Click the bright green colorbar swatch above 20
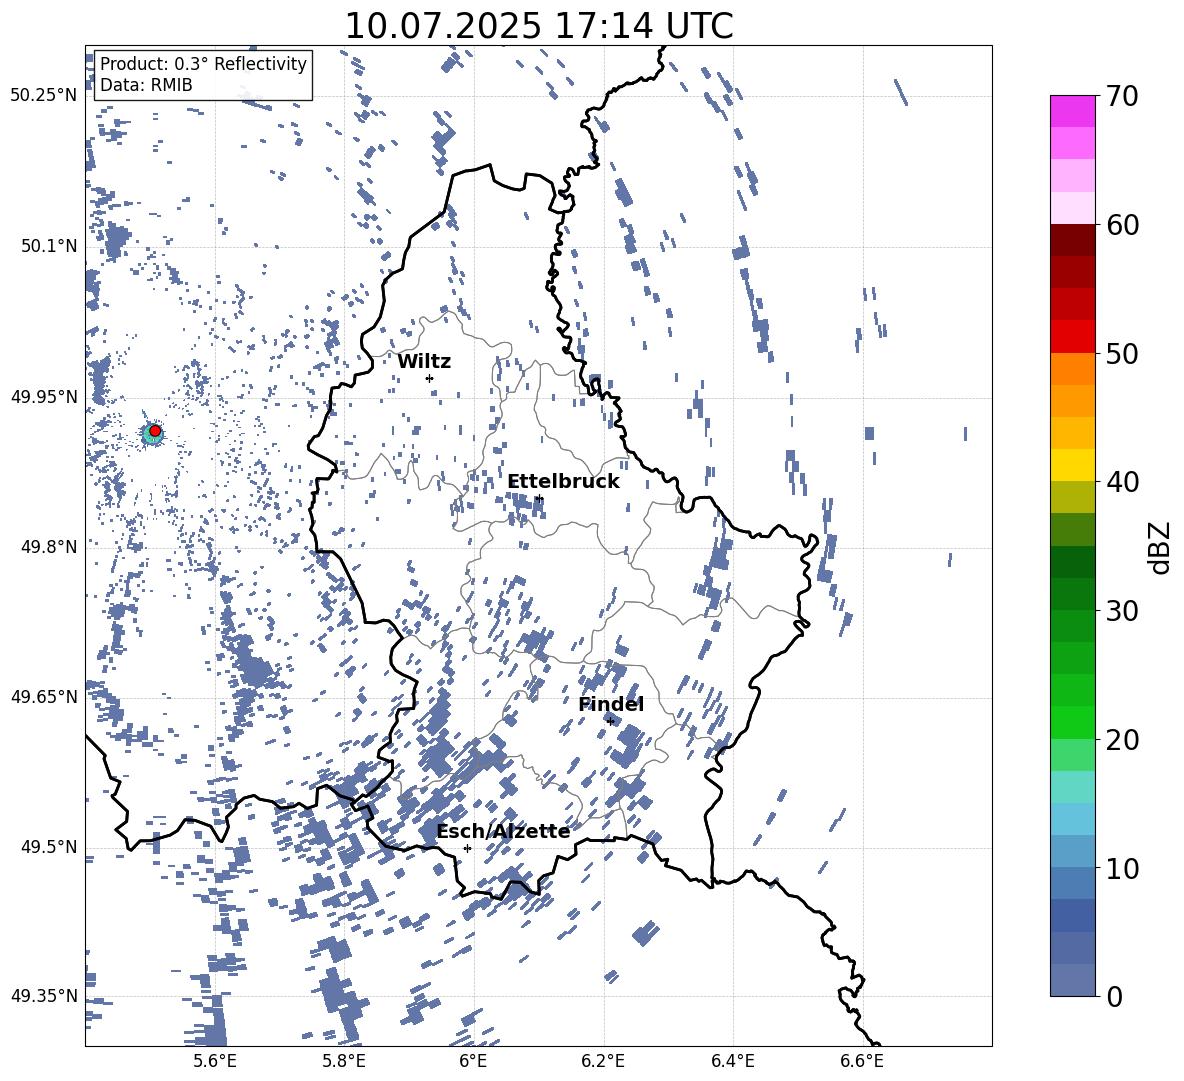 1073,722
